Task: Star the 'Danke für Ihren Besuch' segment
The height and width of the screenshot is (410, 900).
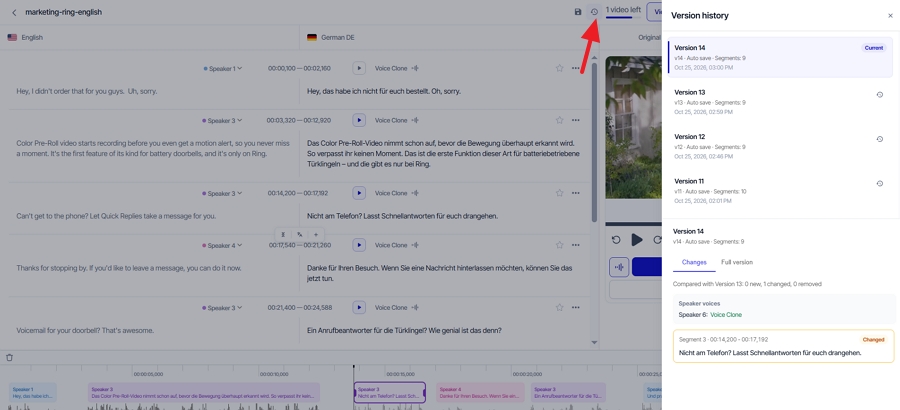Action: (x=559, y=245)
